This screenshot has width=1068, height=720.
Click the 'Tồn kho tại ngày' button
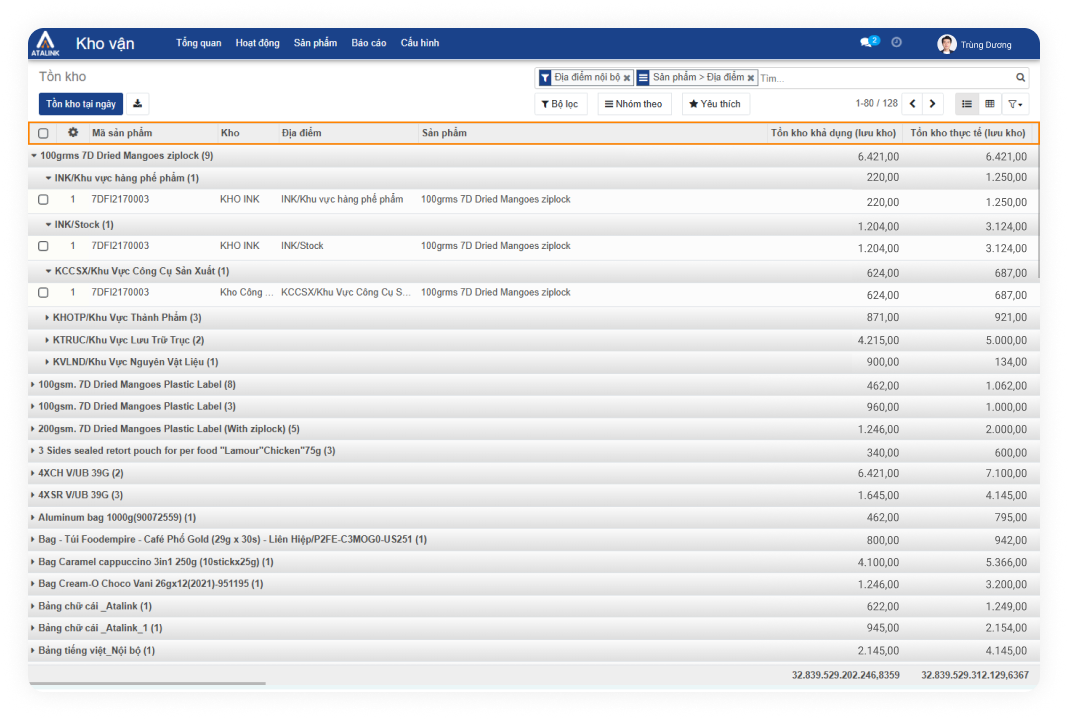click(x=81, y=104)
